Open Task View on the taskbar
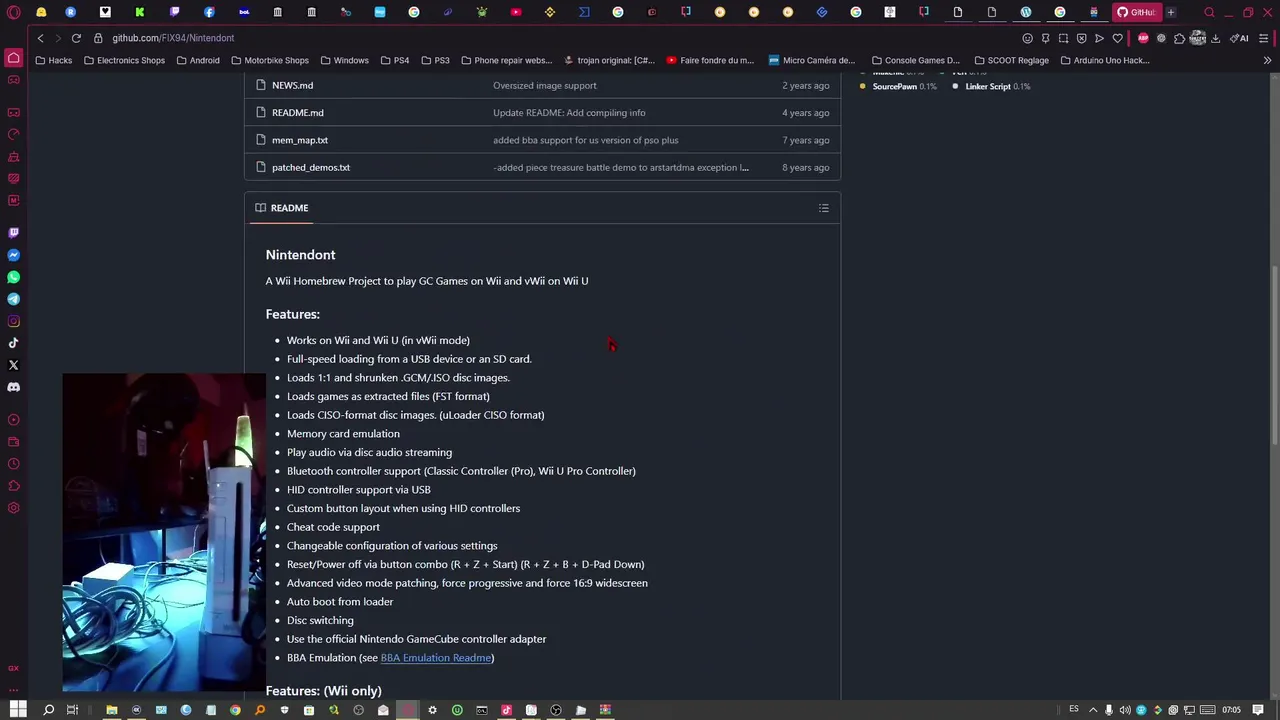Viewport: 1280px width, 720px height. point(72,710)
